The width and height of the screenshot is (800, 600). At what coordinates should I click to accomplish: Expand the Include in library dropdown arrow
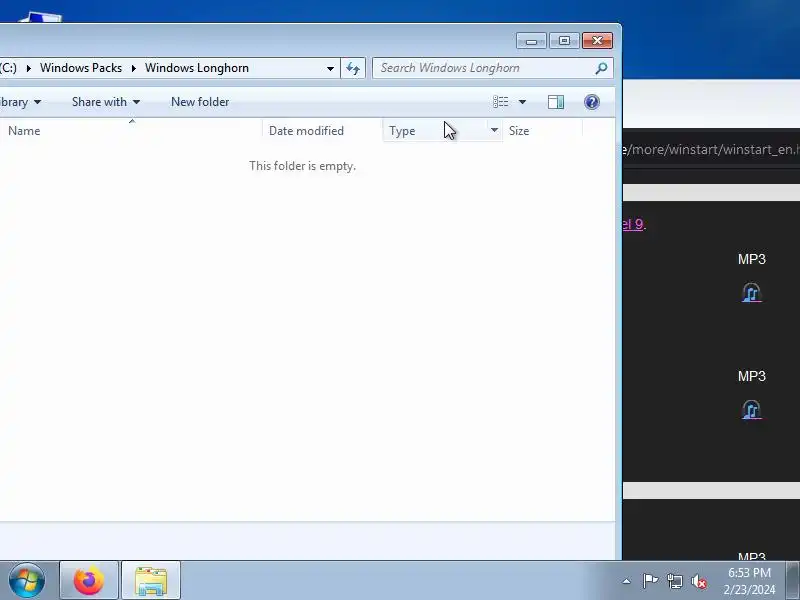pos(37,102)
